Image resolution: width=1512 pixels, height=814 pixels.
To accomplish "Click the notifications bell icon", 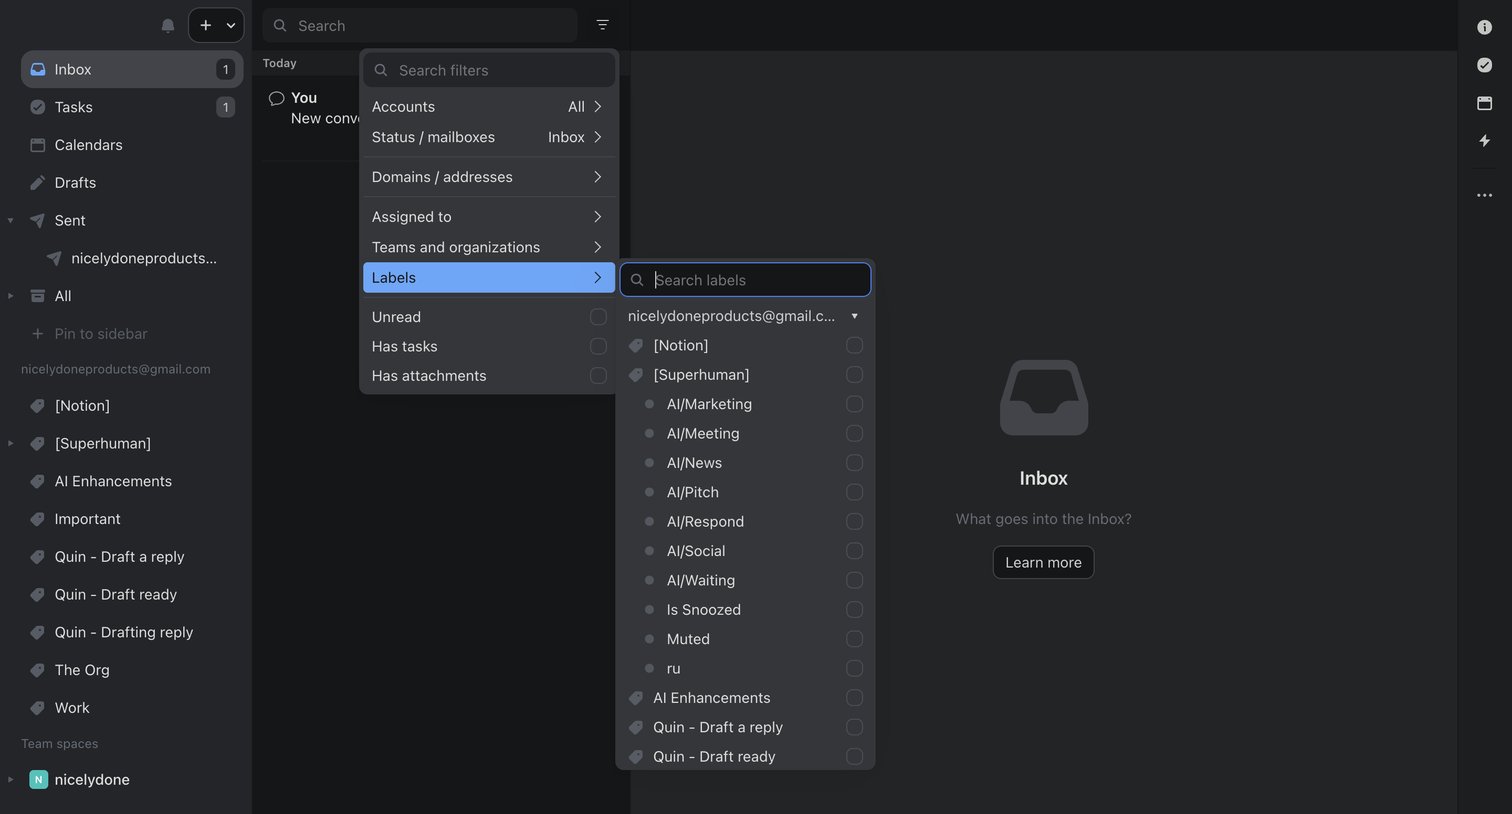I will 168,25.
